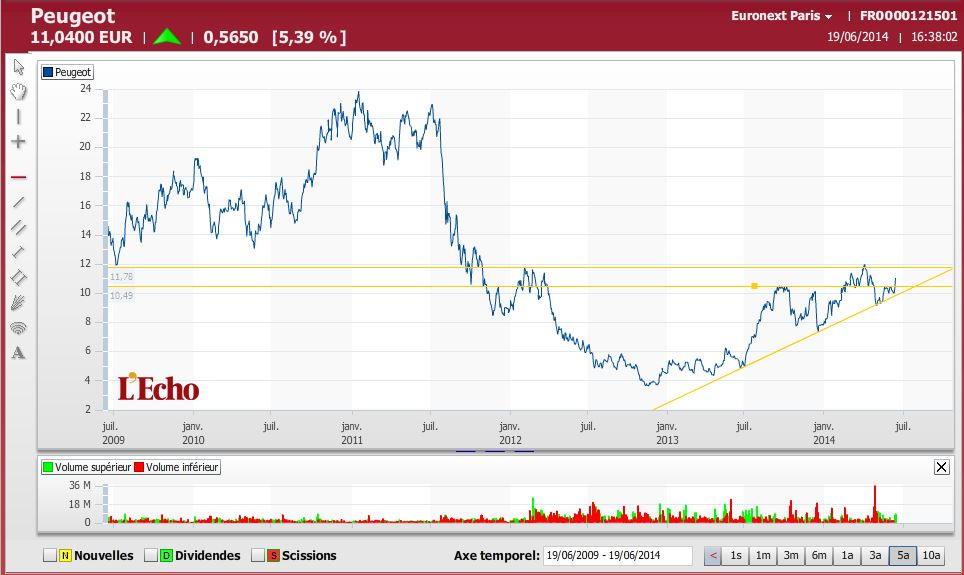Click the green up-arrow price indicator
This screenshot has height=575, width=964.
coord(167,37)
